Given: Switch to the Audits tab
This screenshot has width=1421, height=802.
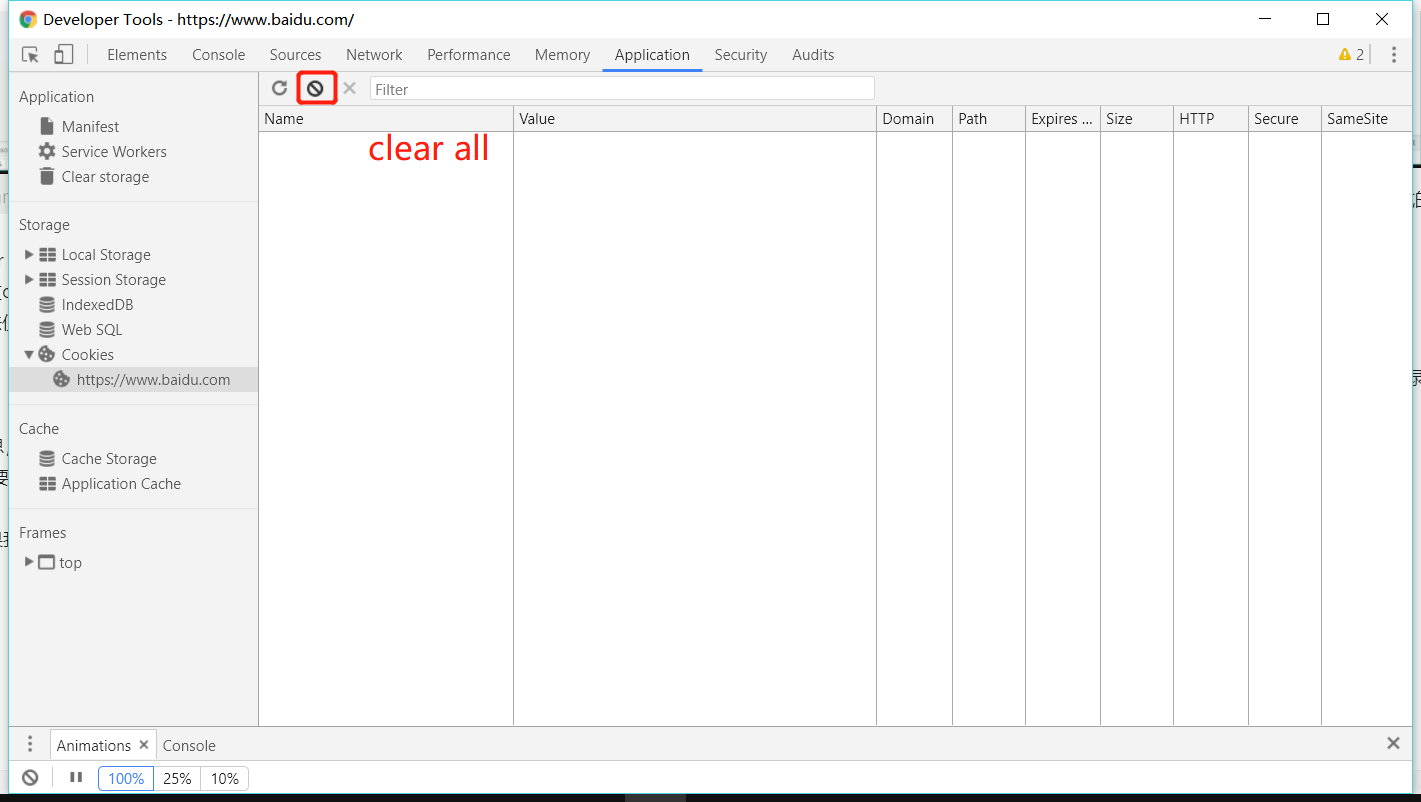Looking at the screenshot, I should [813, 55].
